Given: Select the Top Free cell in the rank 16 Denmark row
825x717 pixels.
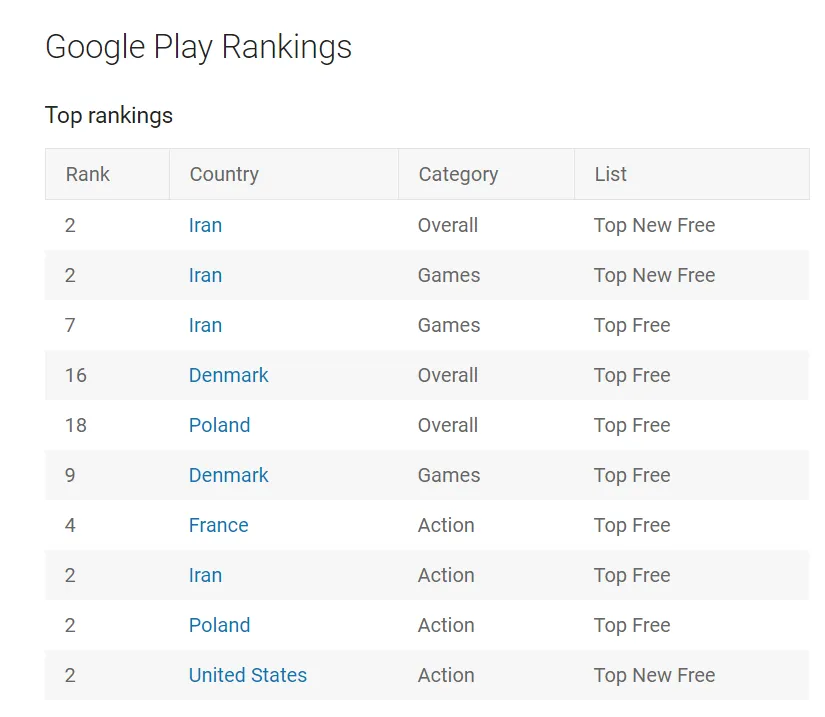Looking at the screenshot, I should (x=632, y=375).
